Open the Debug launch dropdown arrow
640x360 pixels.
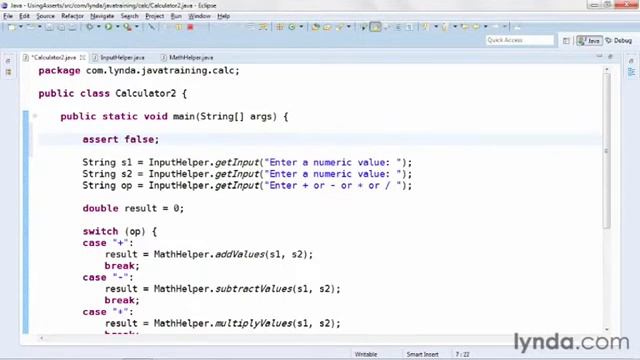(98, 27)
